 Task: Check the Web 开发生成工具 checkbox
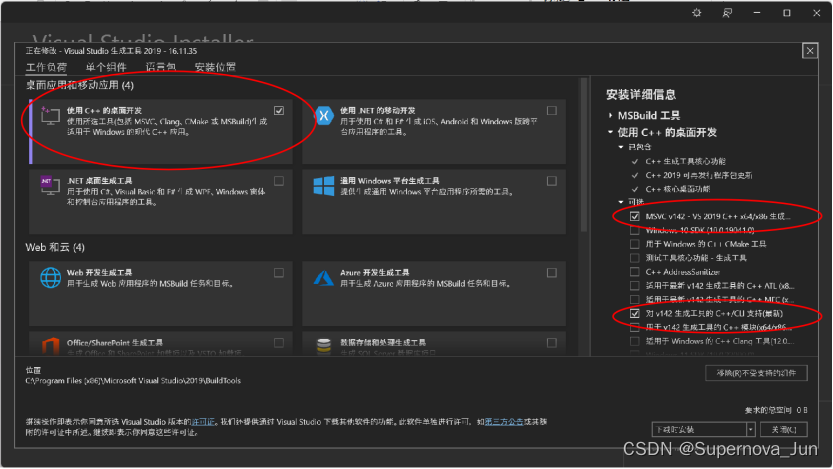click(279, 272)
